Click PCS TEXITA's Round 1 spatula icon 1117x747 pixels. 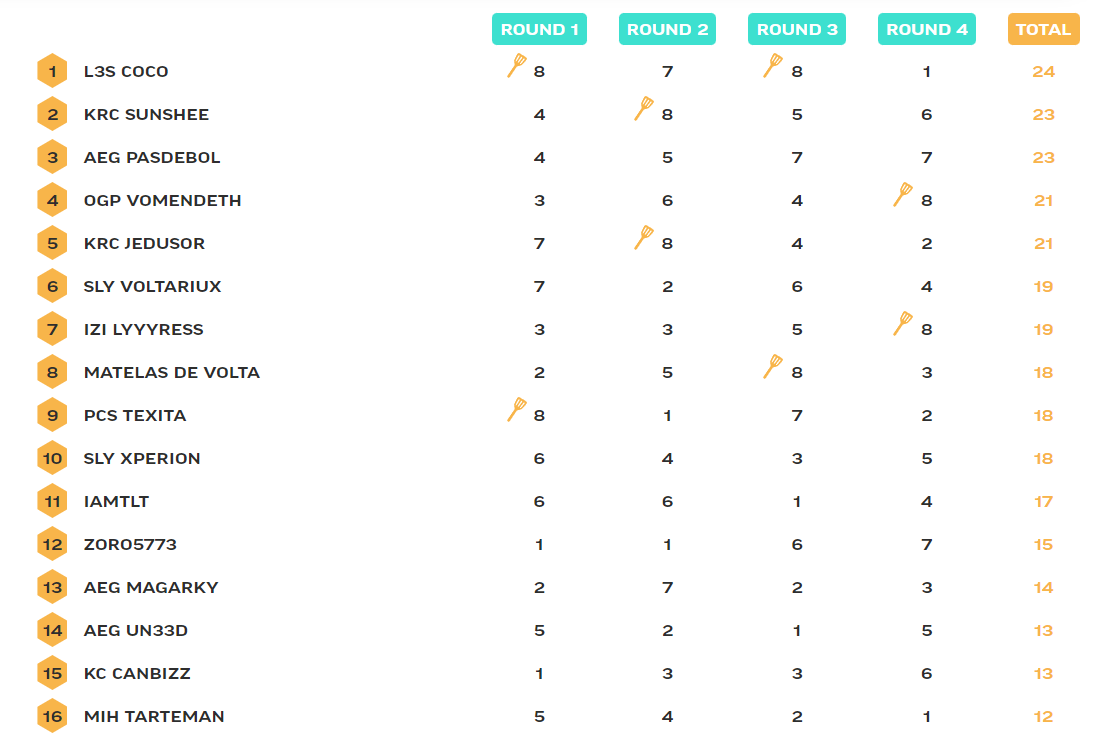(x=517, y=410)
